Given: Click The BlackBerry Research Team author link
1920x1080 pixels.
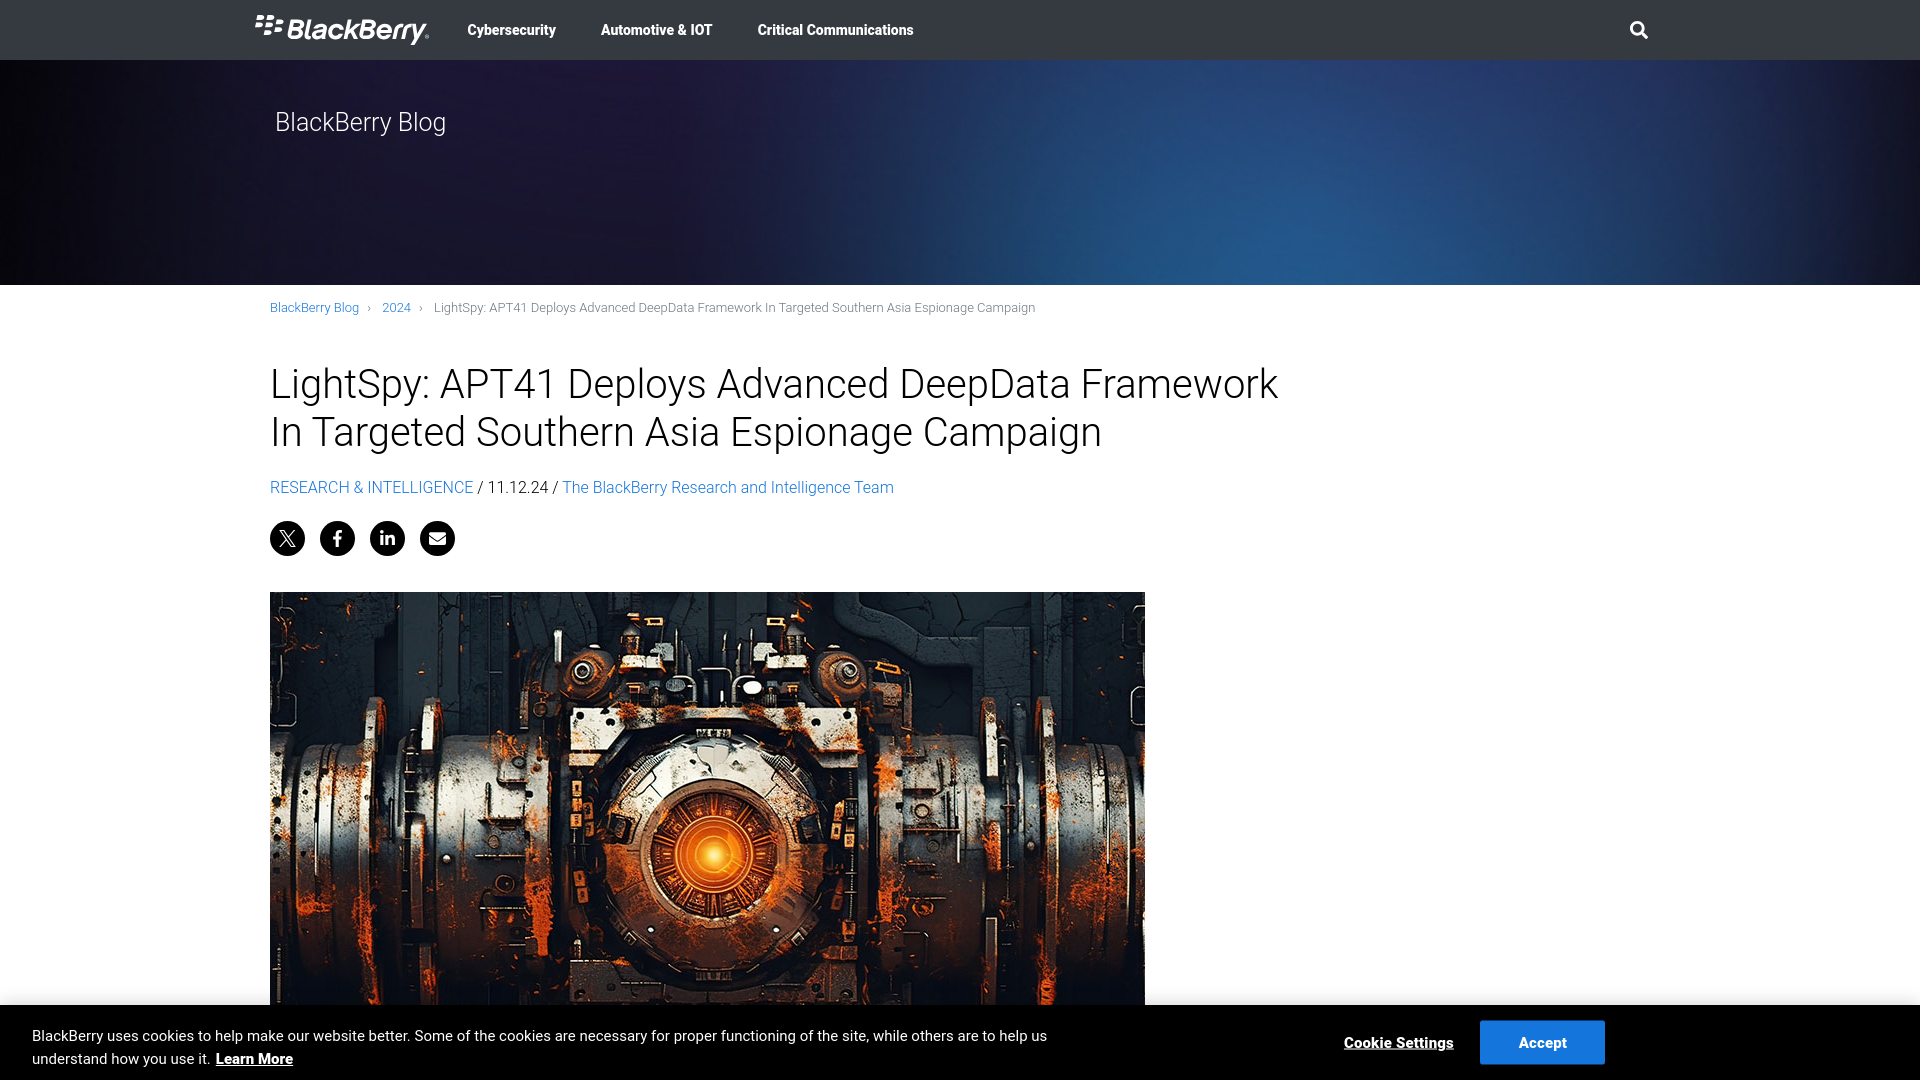Looking at the screenshot, I should [x=728, y=487].
